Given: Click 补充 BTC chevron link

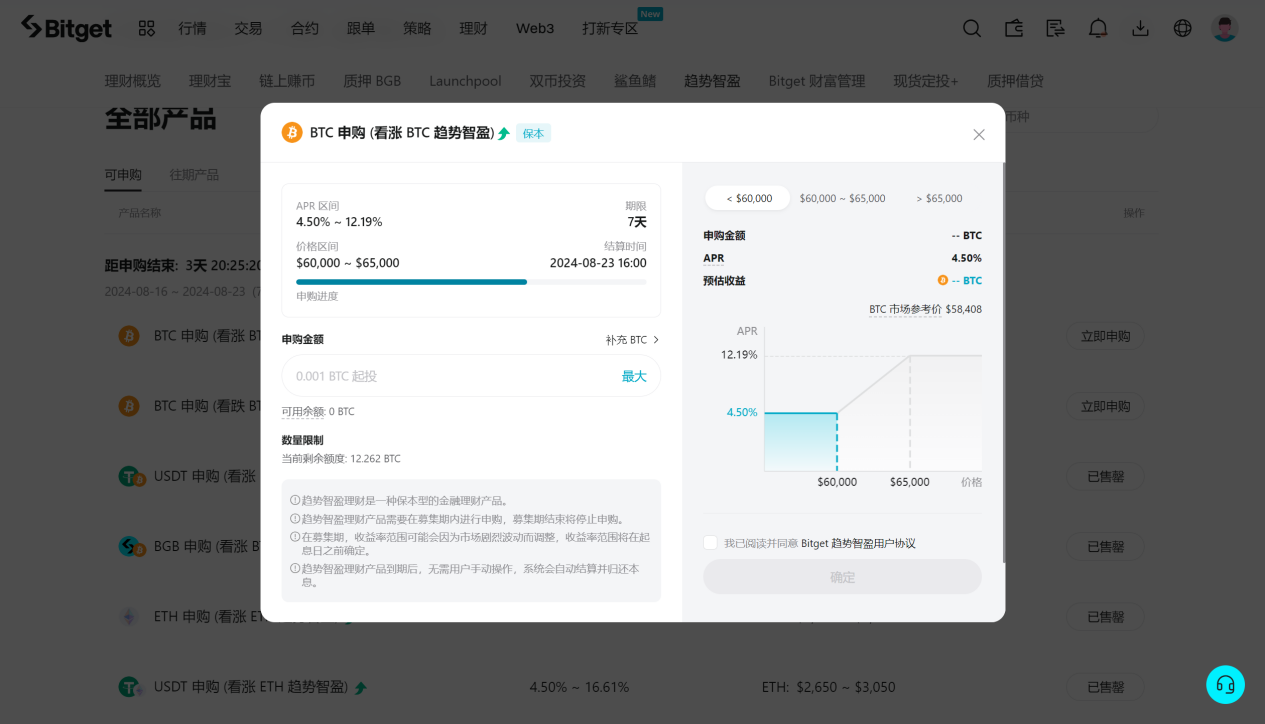Looking at the screenshot, I should tap(632, 340).
